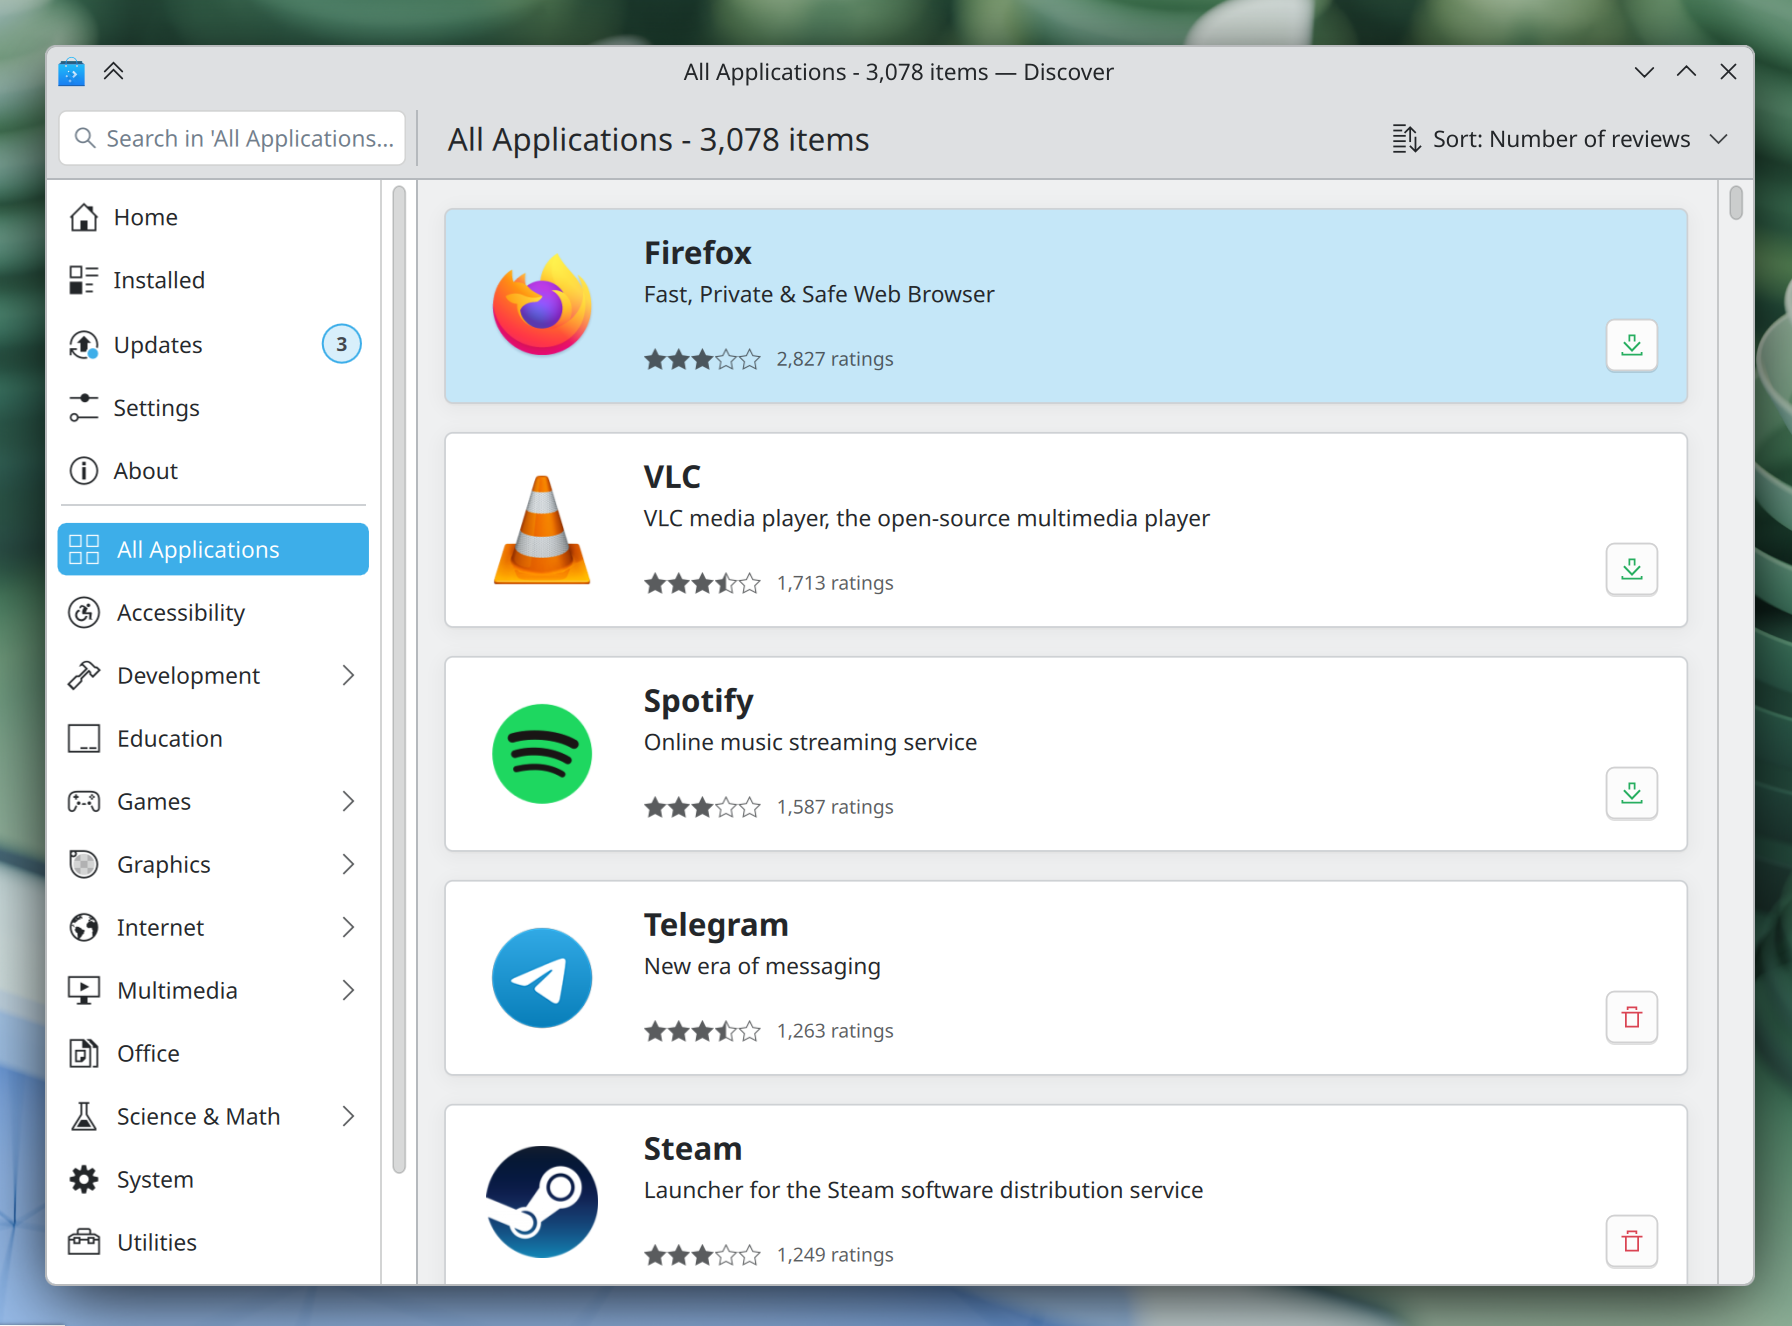
Task: Click the keep-above double chevron icon in the title bar
Action: click(113, 72)
